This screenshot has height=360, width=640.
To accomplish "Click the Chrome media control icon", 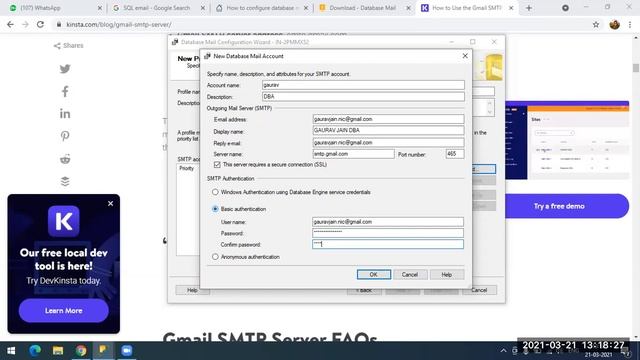I will tap(565, 8).
